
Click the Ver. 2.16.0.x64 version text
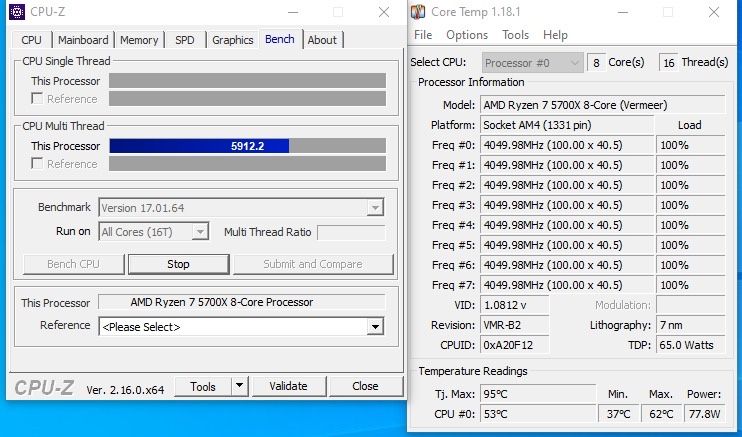125,390
